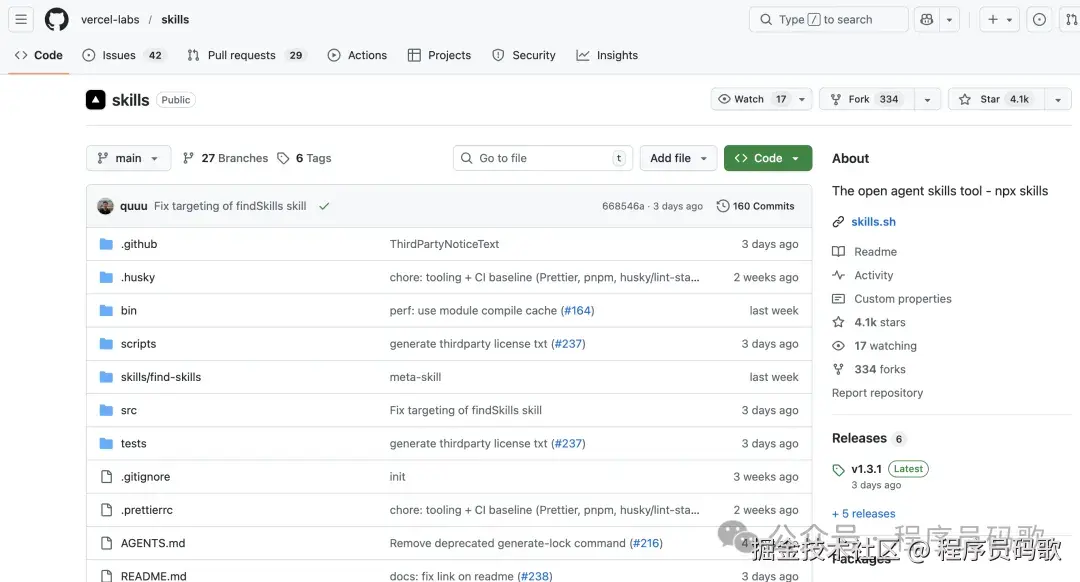
Task: Open pull request #216 link
Action: click(x=646, y=543)
